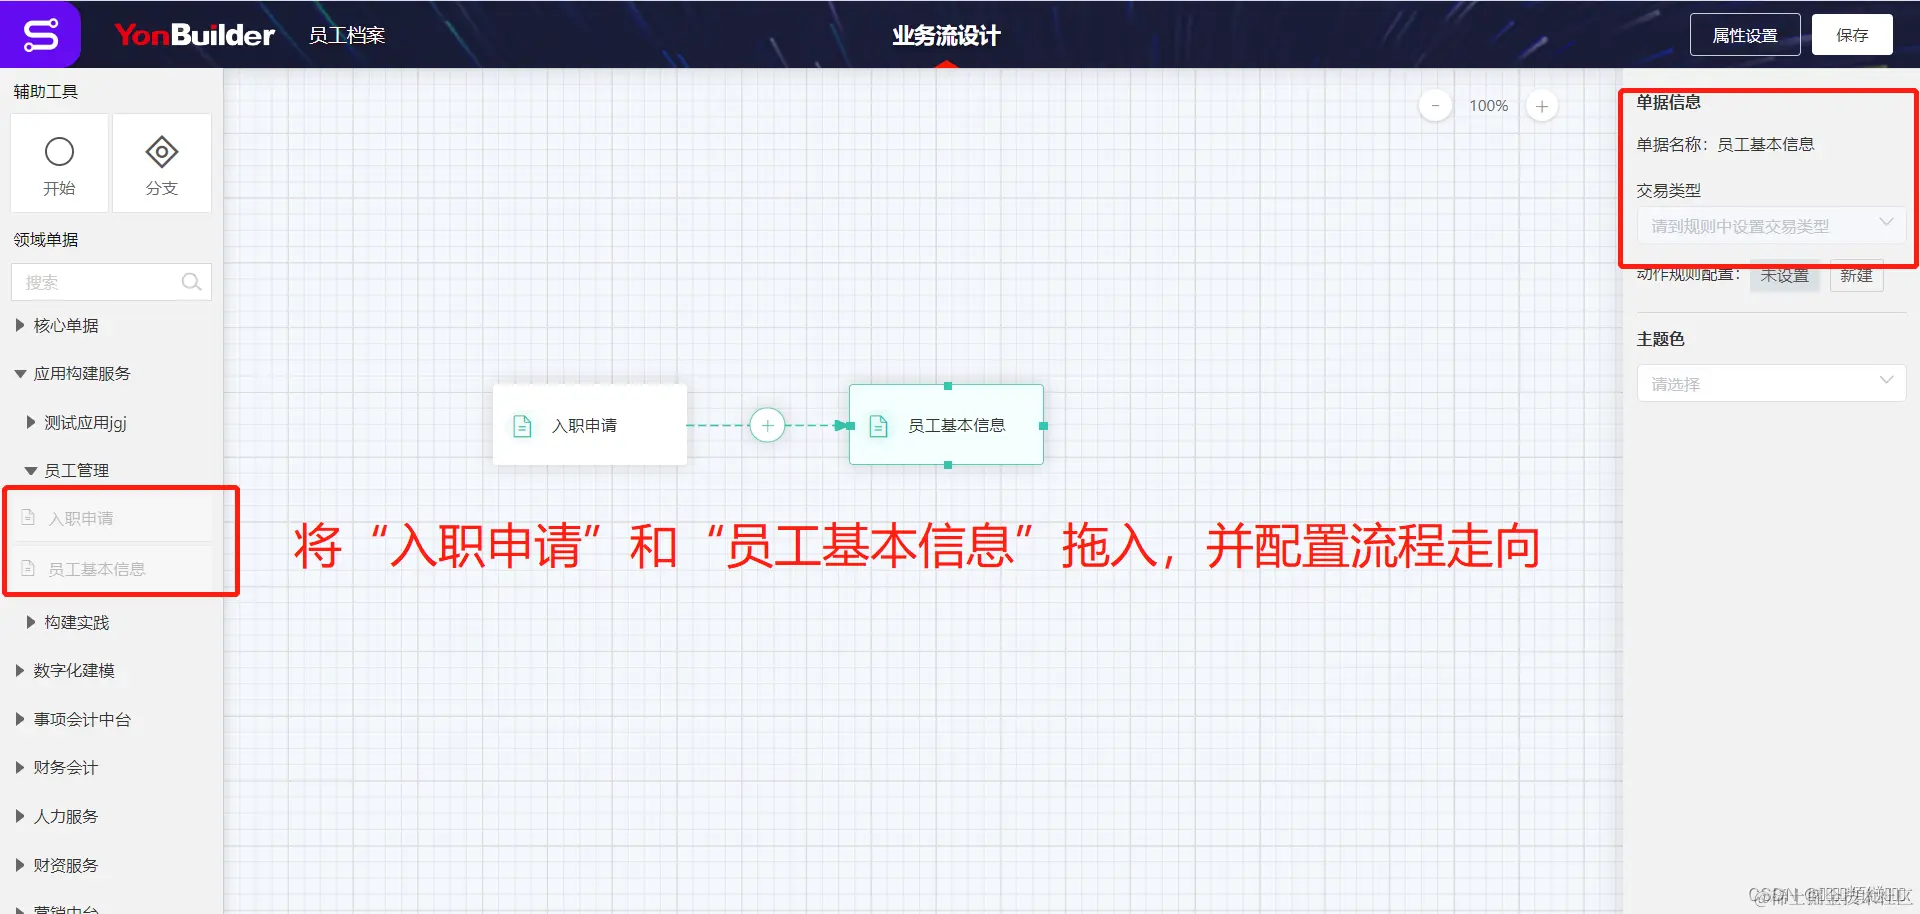Click the right handle of 员工基本信息 node
This screenshot has width=1920, height=914.
pos(1043,426)
